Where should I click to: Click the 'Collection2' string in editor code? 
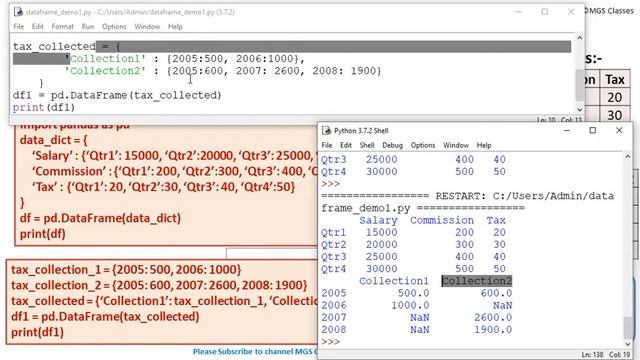105,71
